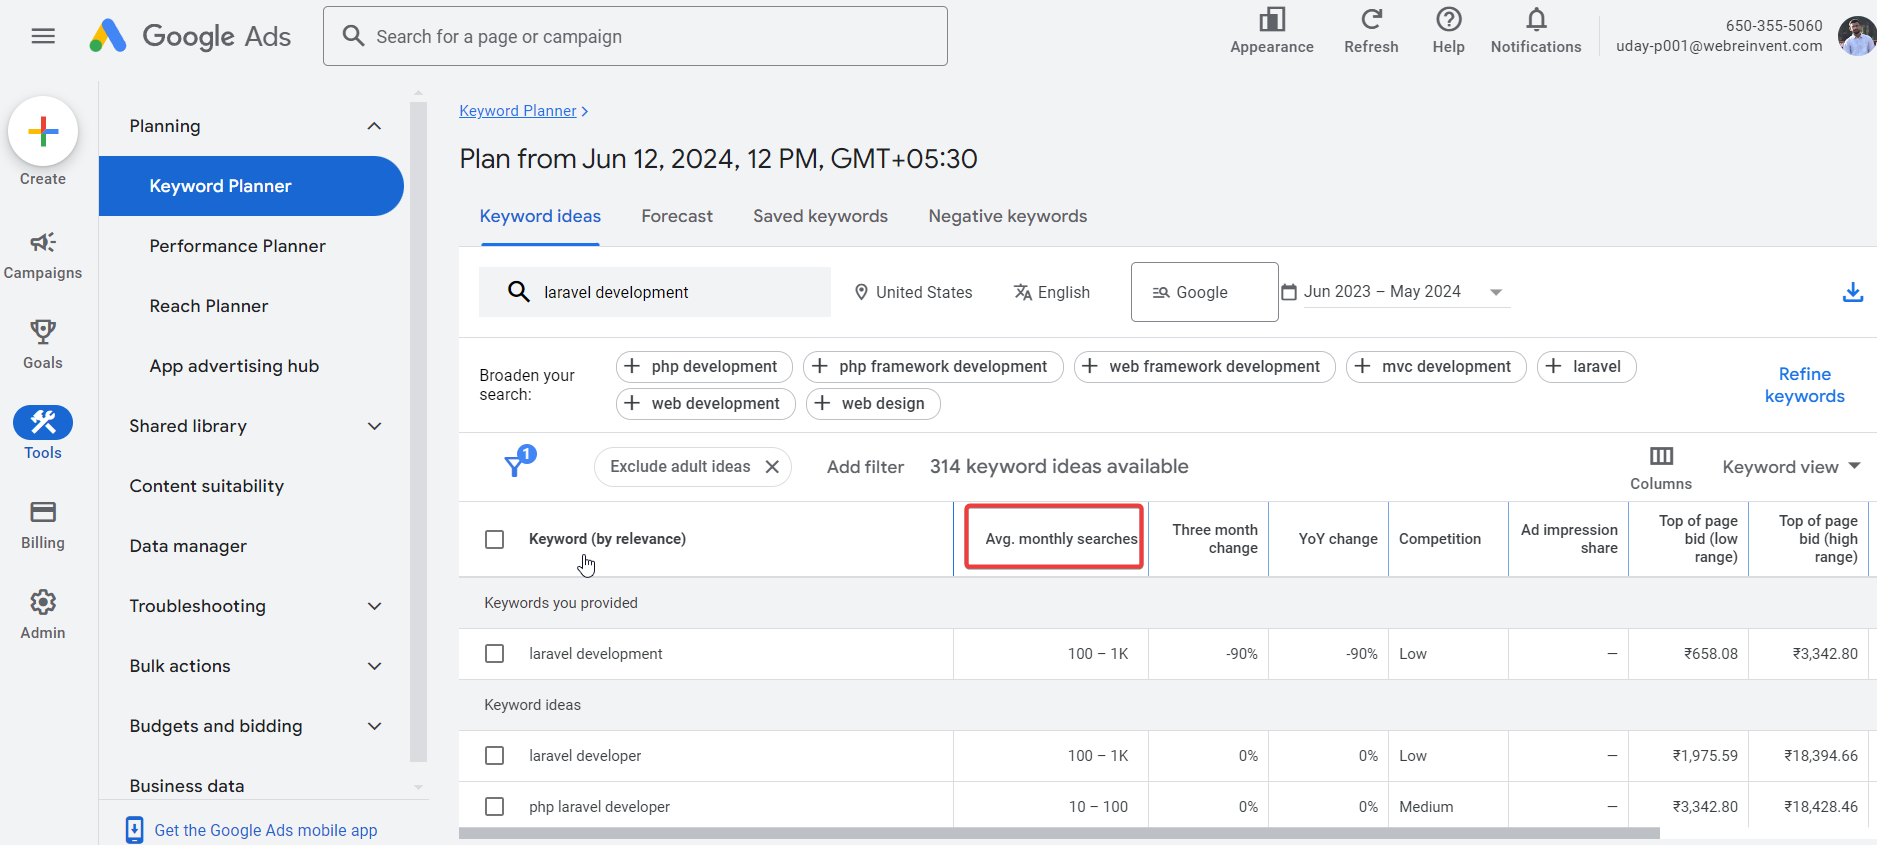
Task: Click the account profile avatar
Action: coord(1857,36)
